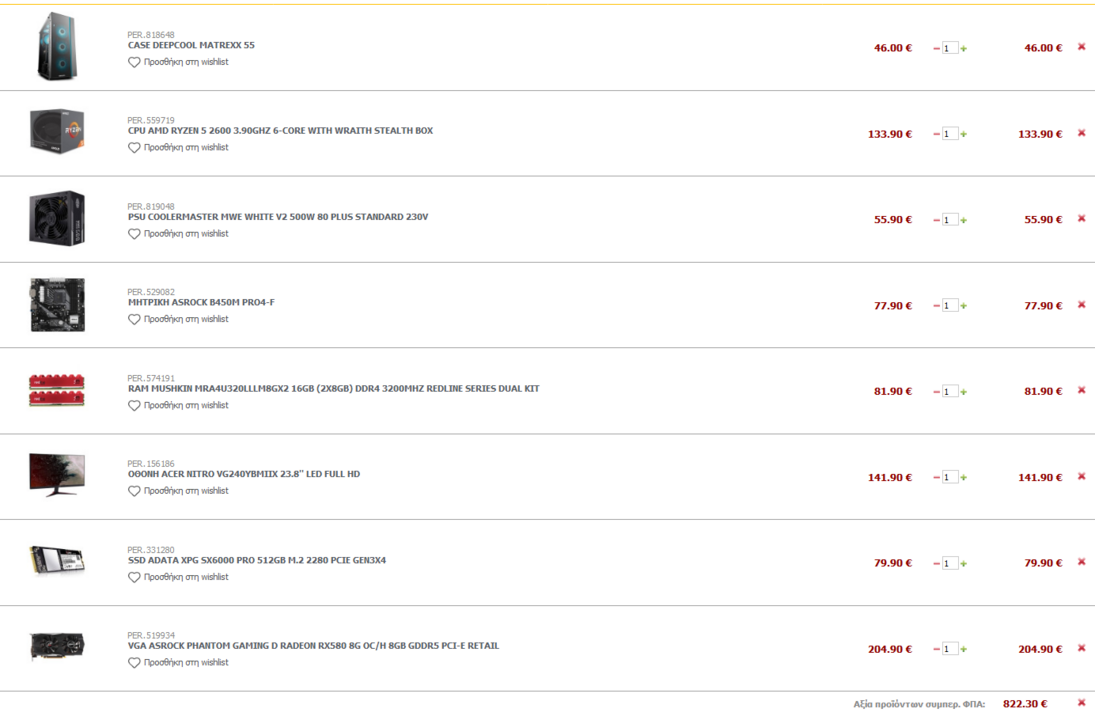Decrease quantity of ACER NITRO monitor
Image resolution: width=1095 pixels, height=720 pixels.
tap(936, 478)
